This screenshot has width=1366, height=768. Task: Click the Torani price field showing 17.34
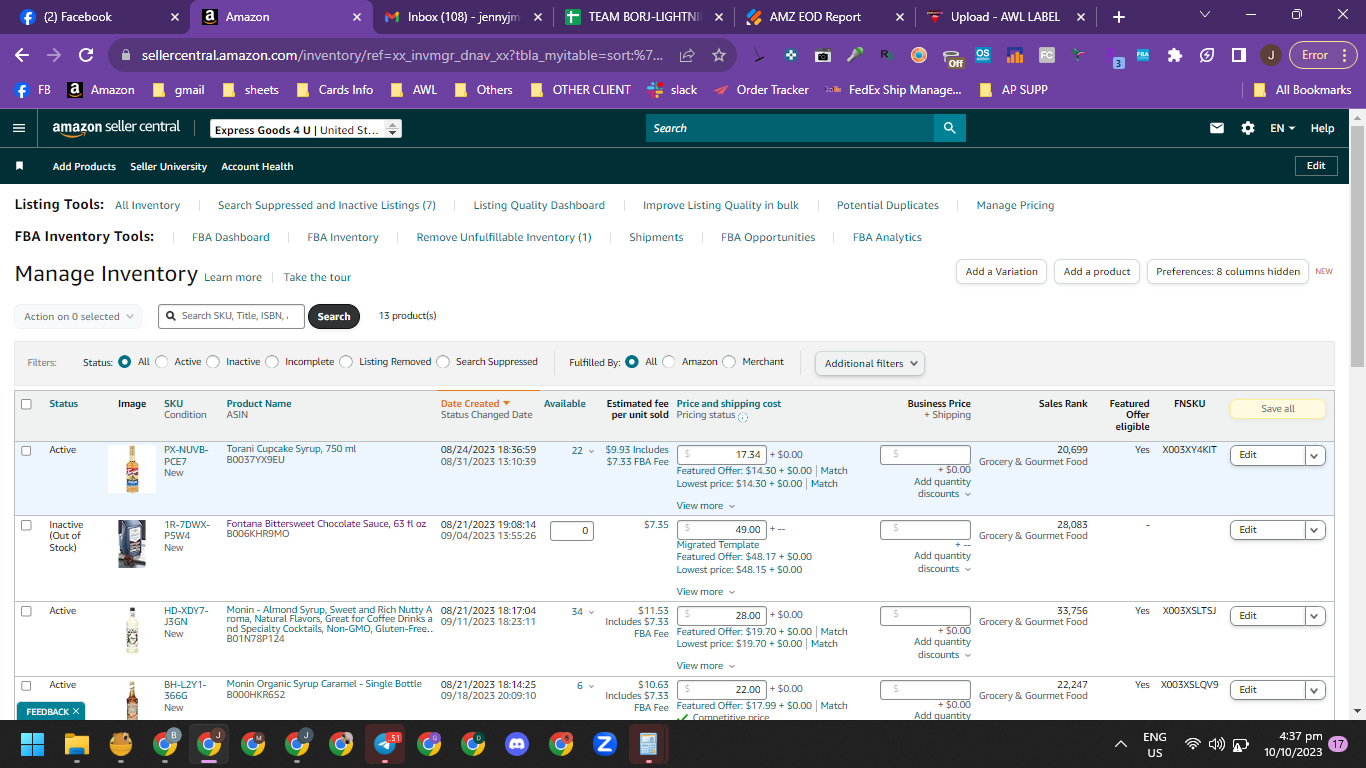(722, 455)
